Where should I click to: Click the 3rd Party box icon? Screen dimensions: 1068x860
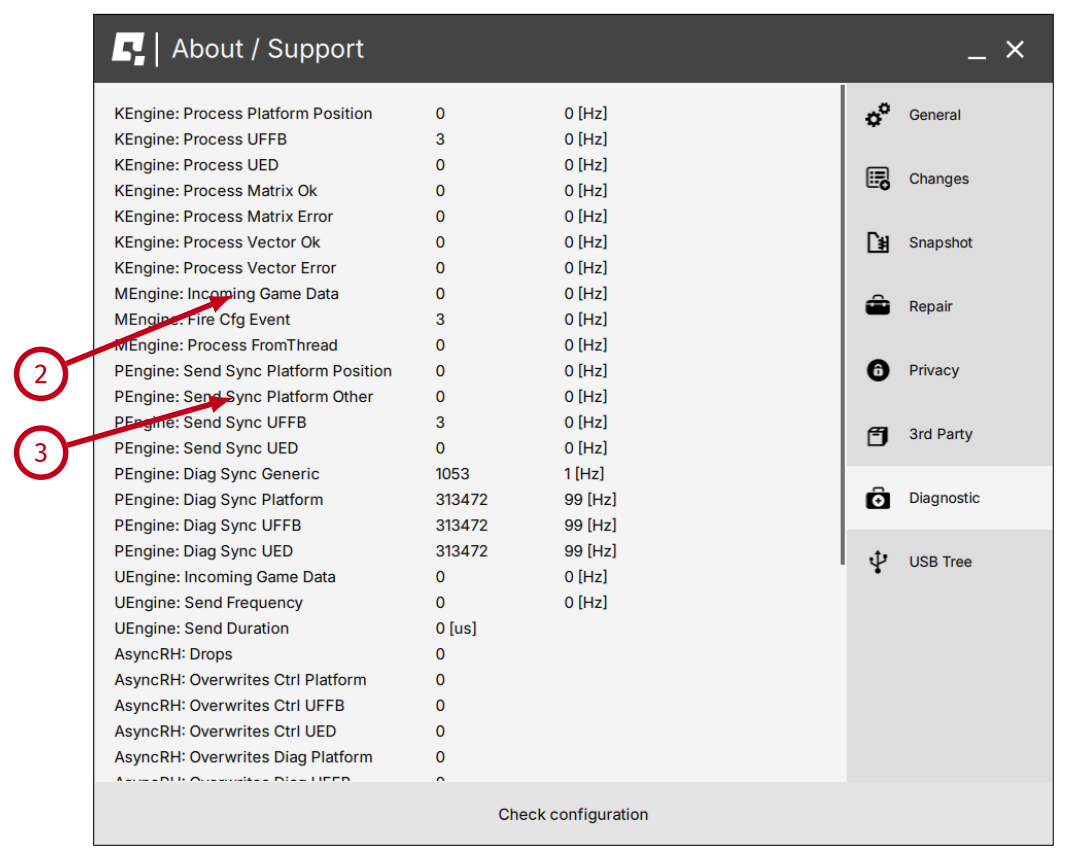click(877, 435)
